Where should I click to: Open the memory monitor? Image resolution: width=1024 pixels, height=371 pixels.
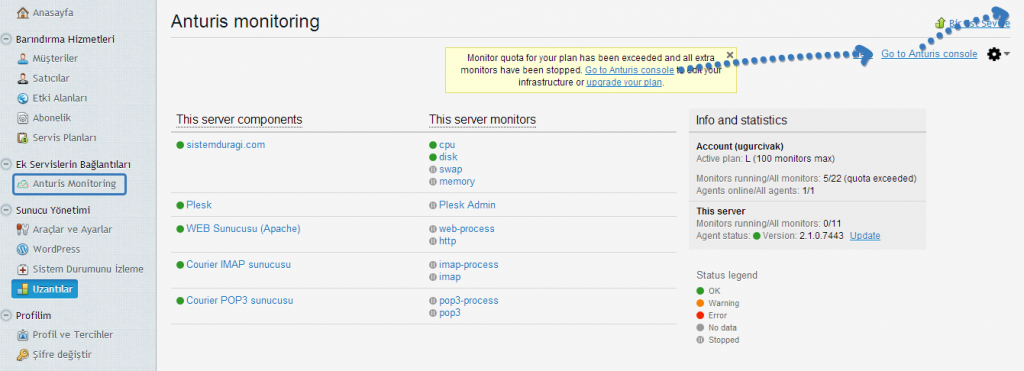pos(456,182)
